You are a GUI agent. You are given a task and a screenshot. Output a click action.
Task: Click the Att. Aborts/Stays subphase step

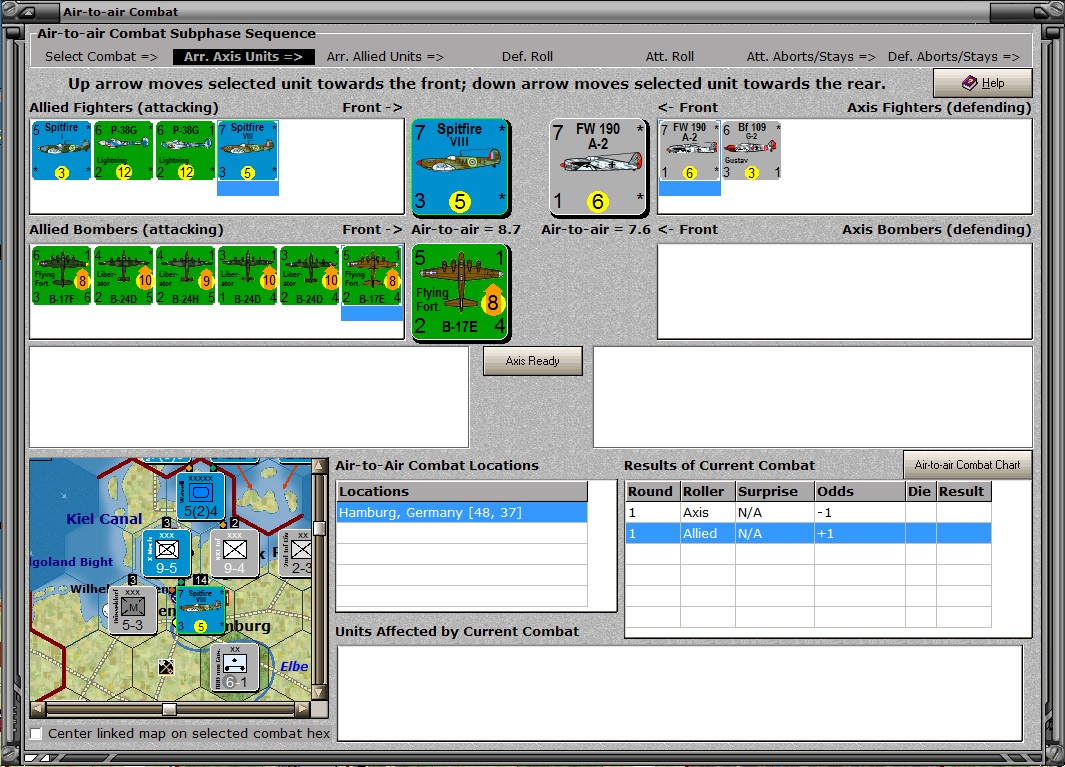(811, 57)
